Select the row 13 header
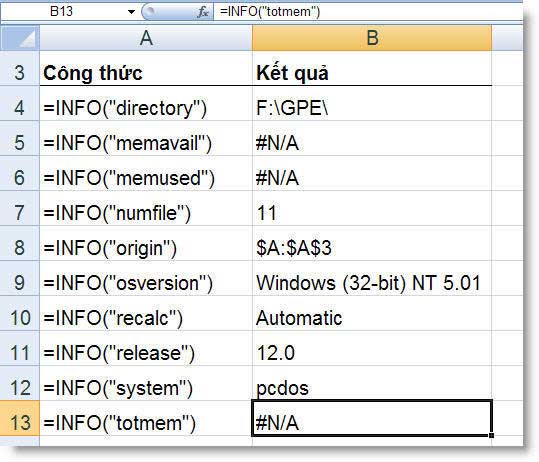 20,422
